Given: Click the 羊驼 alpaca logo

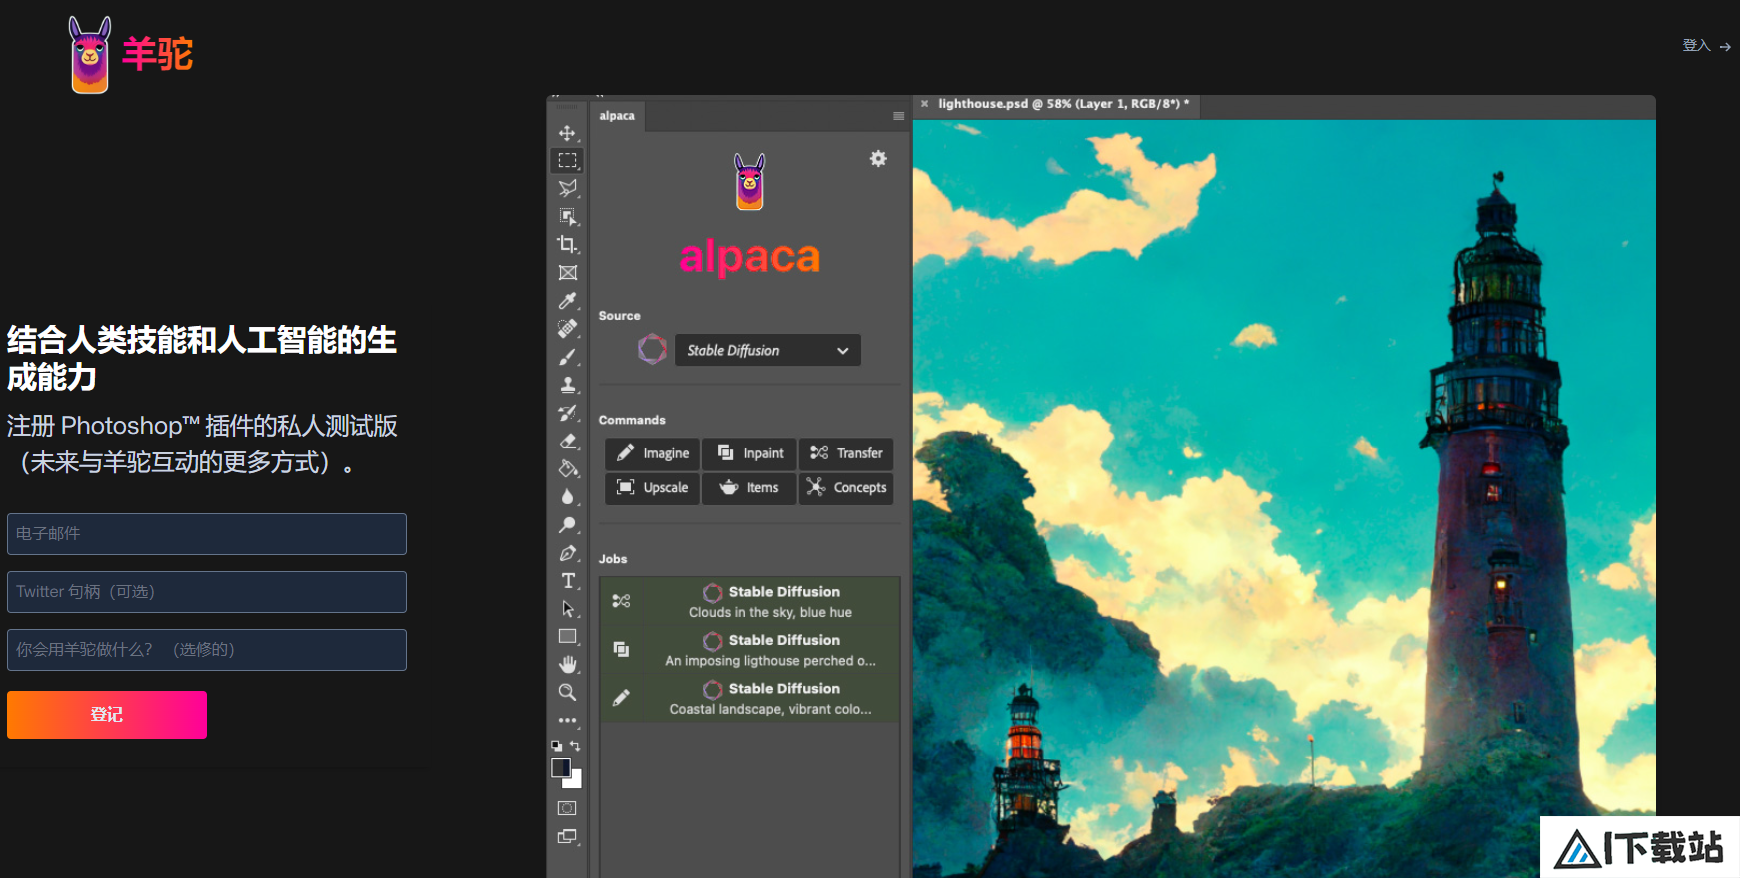Looking at the screenshot, I should click(x=130, y=54).
